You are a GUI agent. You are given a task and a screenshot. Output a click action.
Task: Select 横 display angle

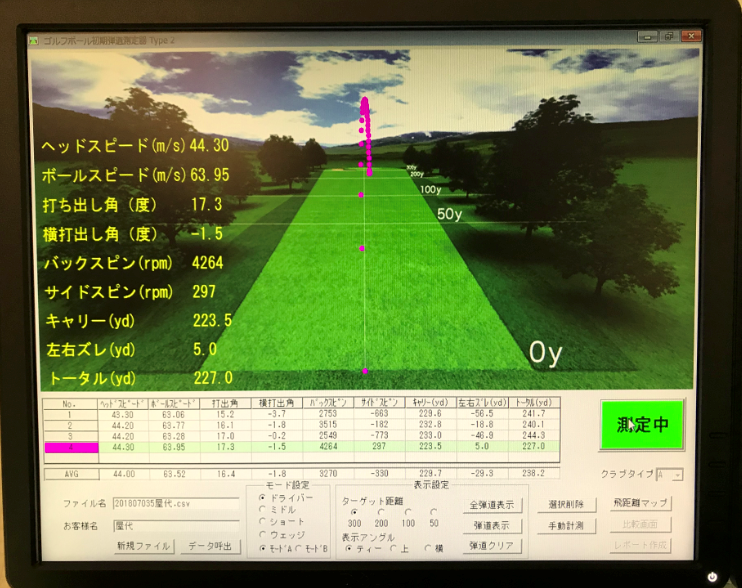(428, 548)
